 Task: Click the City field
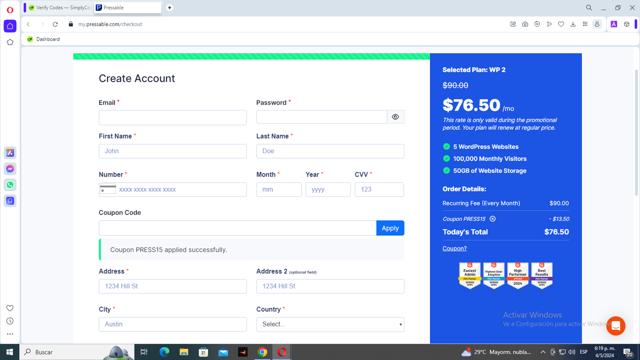point(173,324)
